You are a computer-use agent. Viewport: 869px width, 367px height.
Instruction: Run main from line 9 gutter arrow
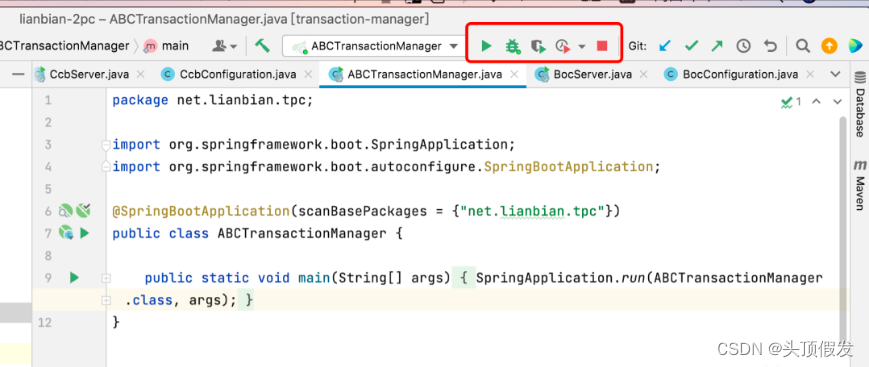(74, 277)
